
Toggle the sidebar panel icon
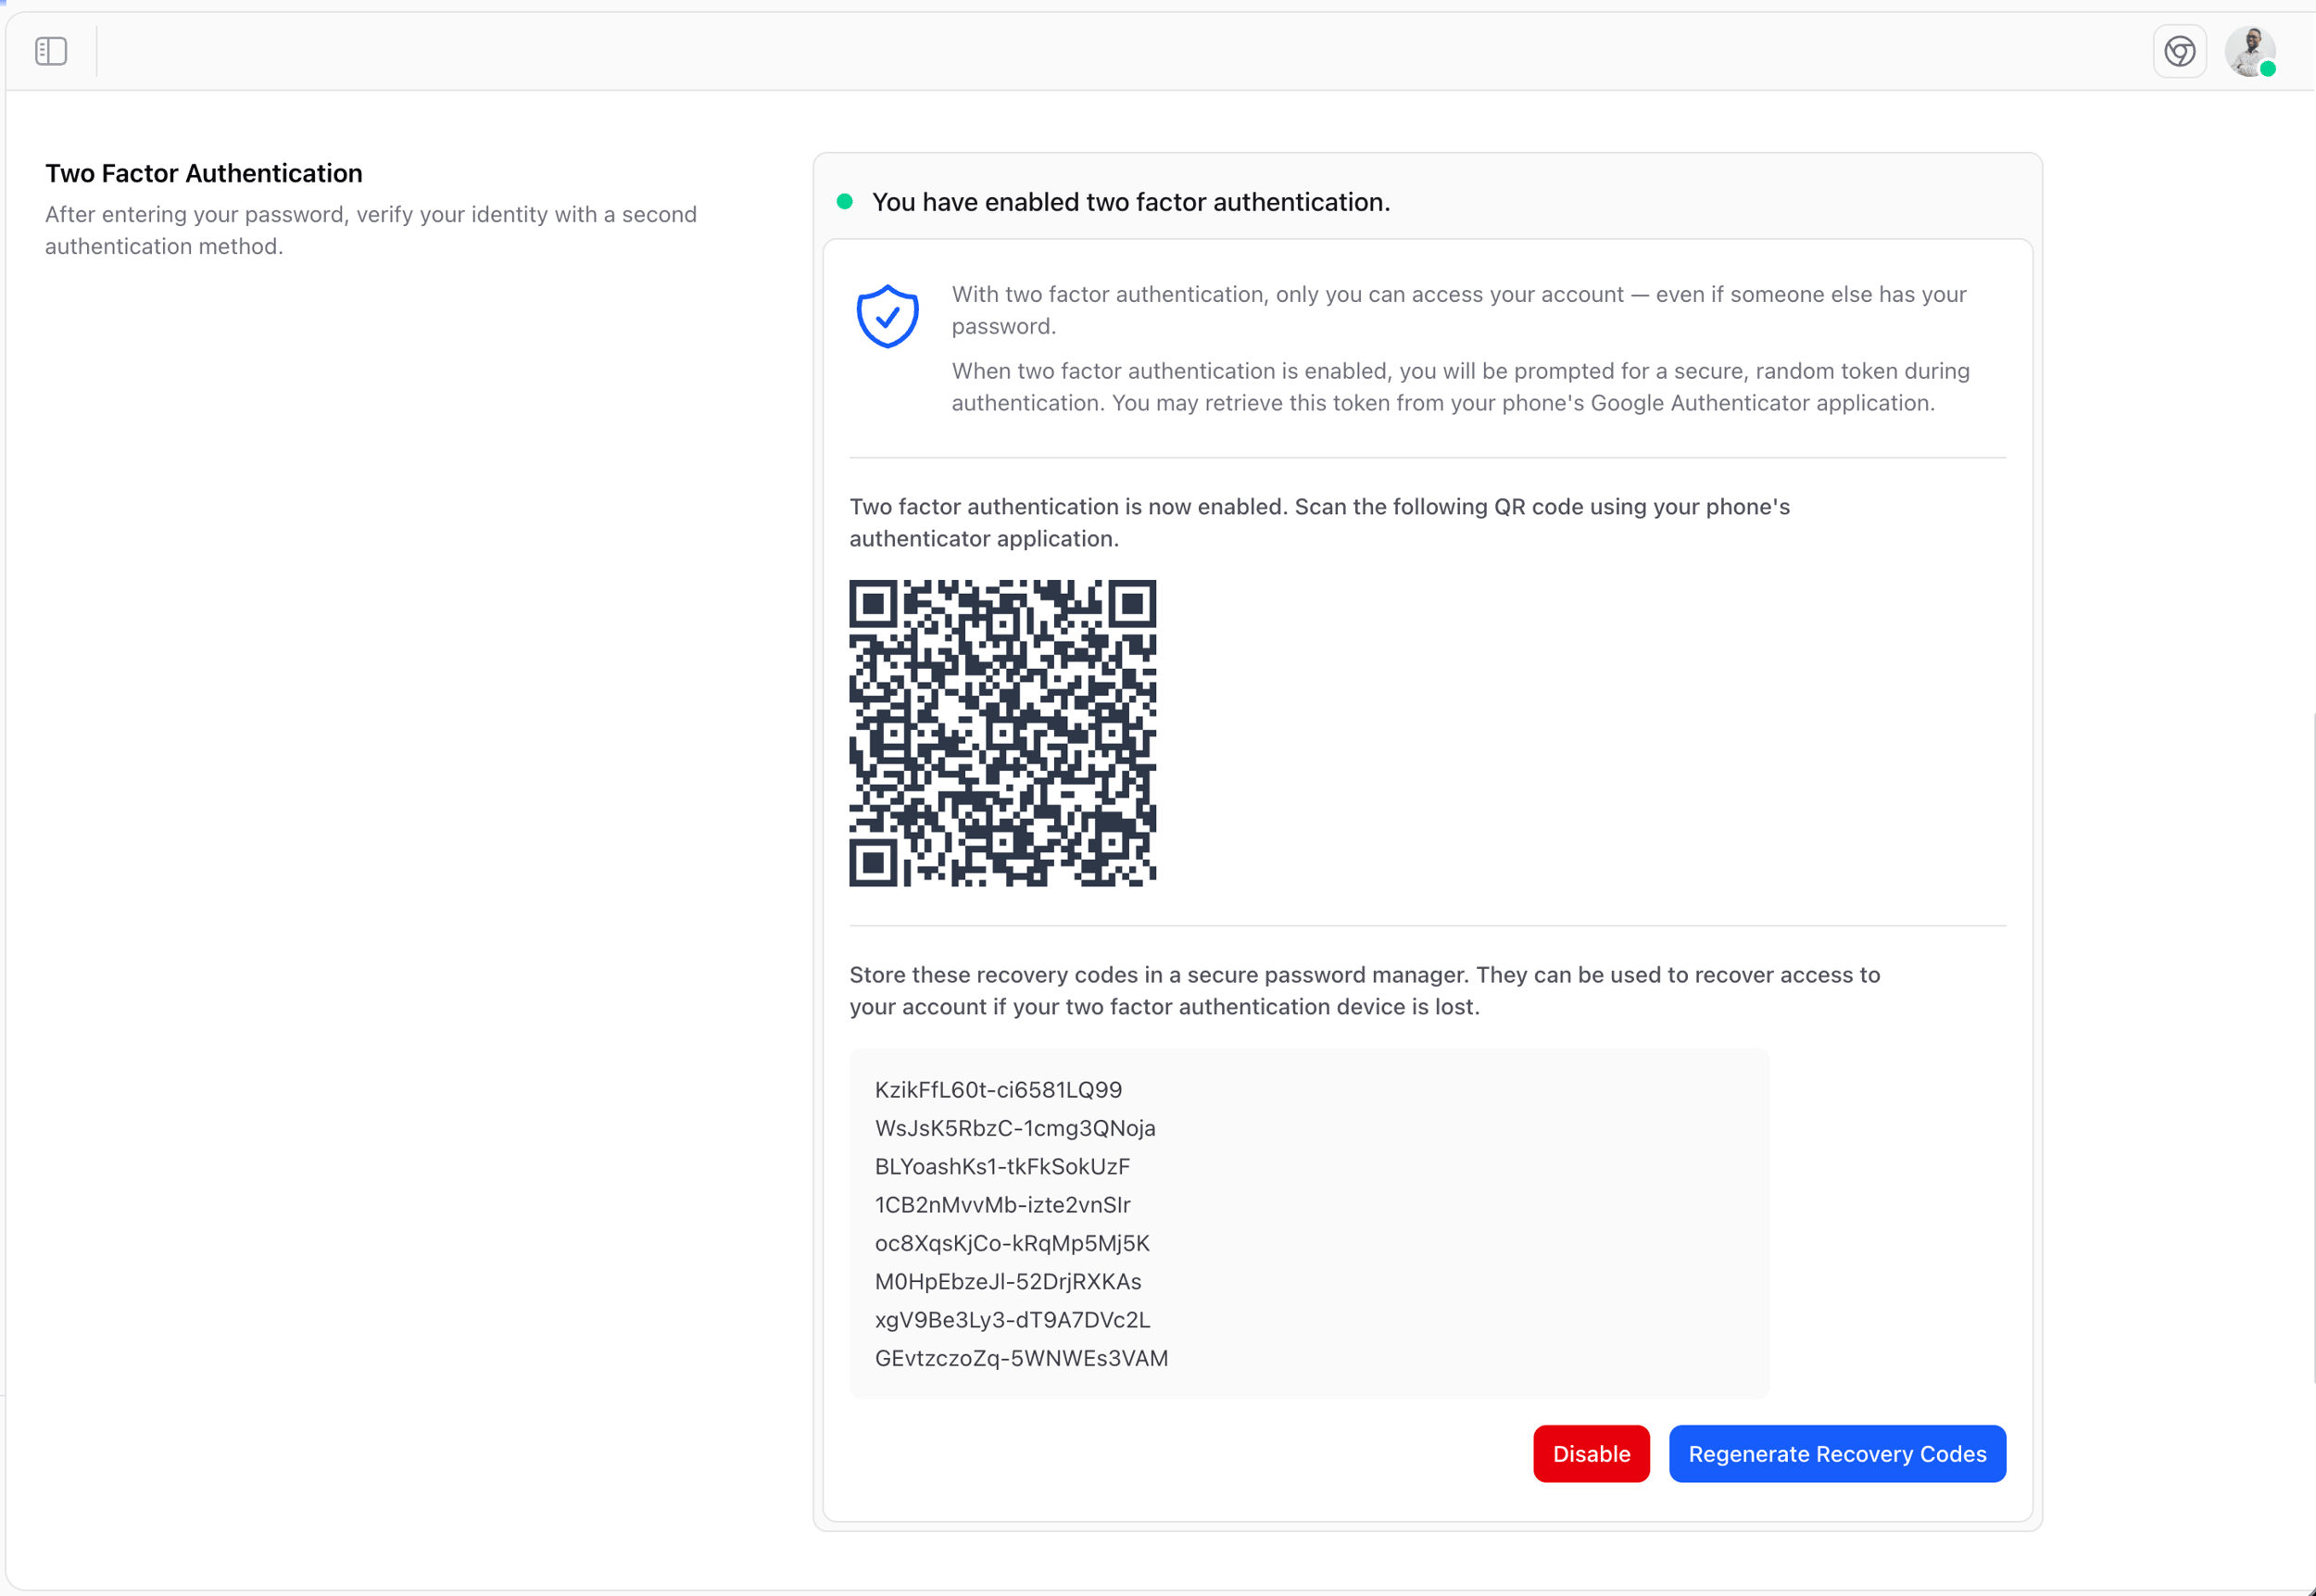pos(51,51)
